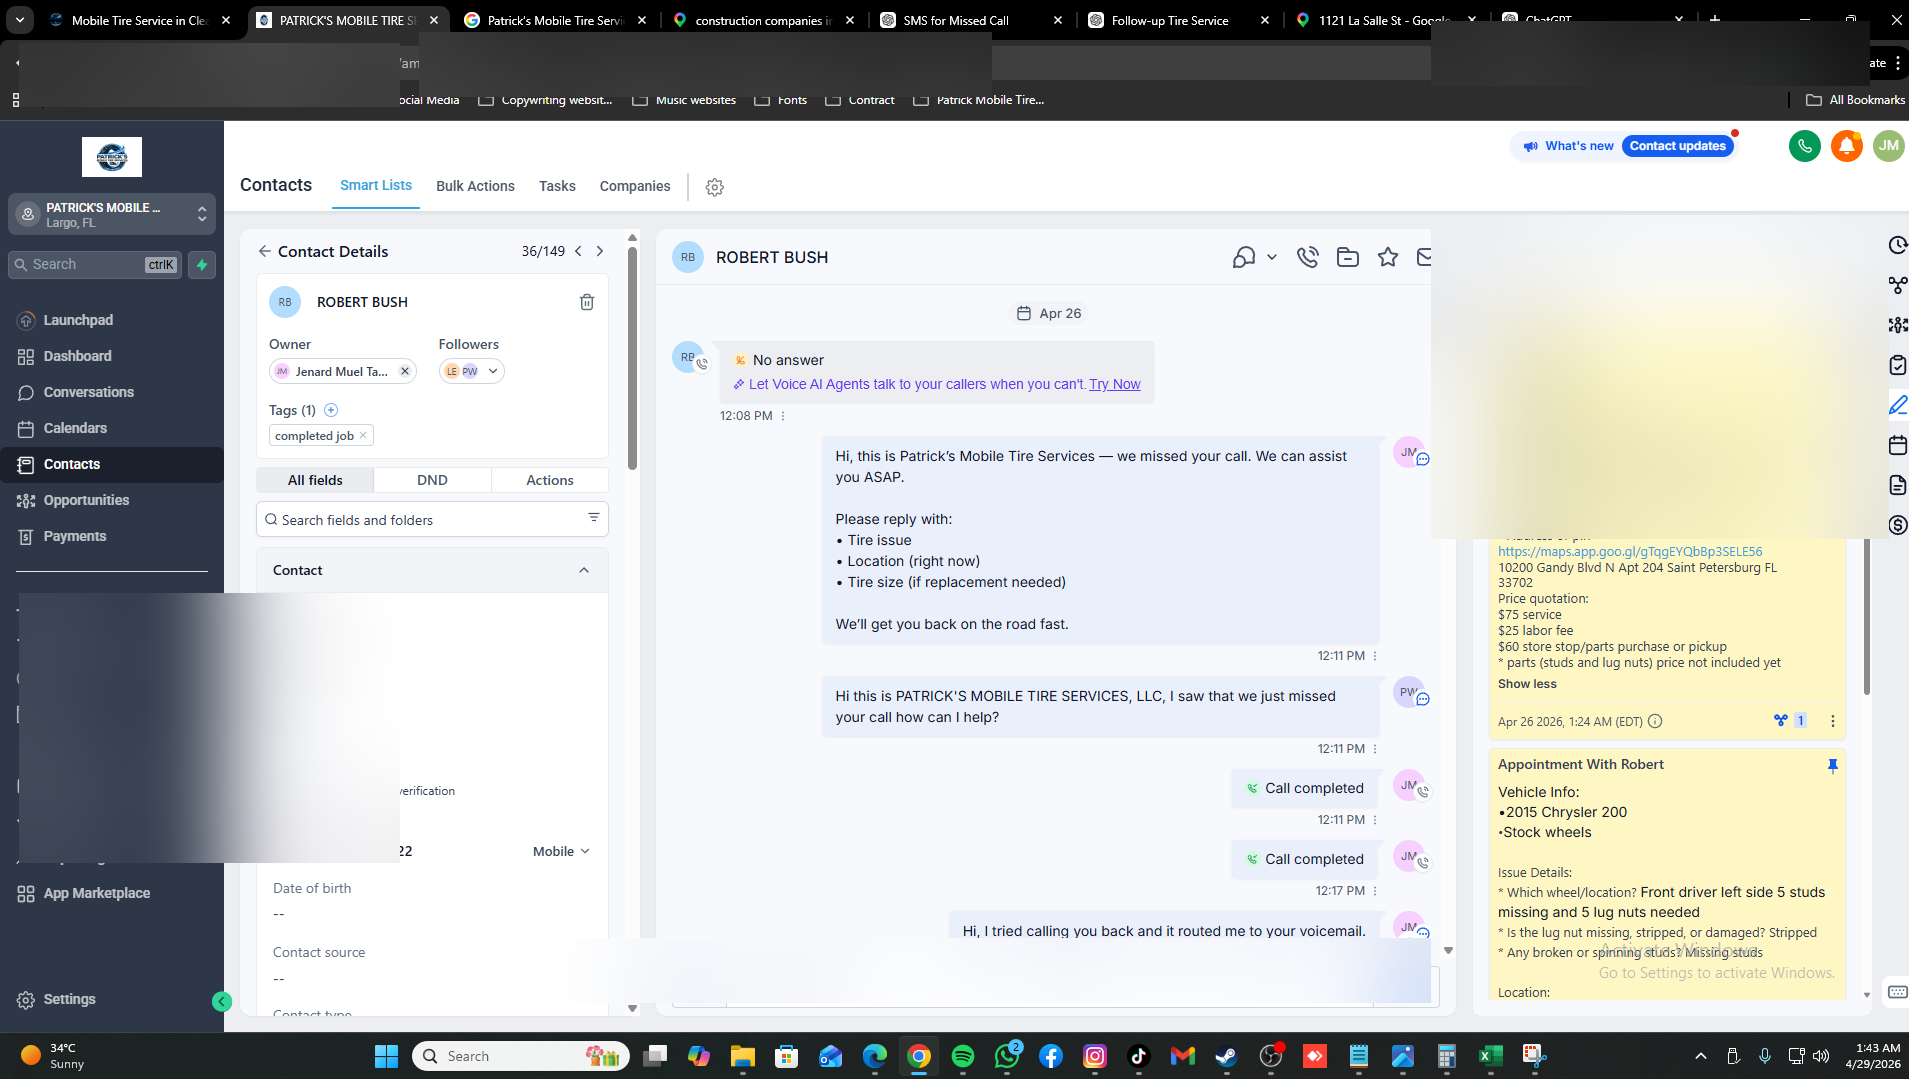Open contacts settings gear icon
Viewport: 1909px width, 1079px height.
[x=714, y=187]
